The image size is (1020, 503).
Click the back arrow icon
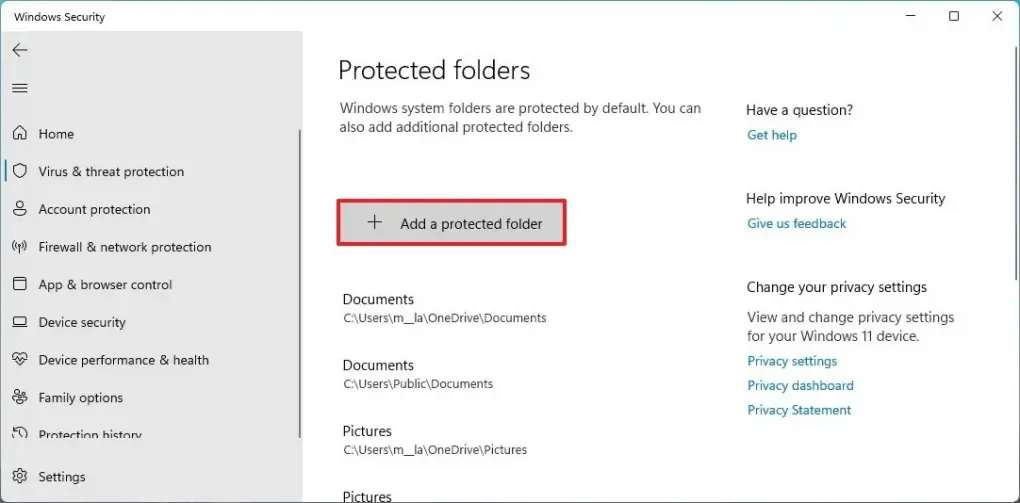tap(20, 50)
